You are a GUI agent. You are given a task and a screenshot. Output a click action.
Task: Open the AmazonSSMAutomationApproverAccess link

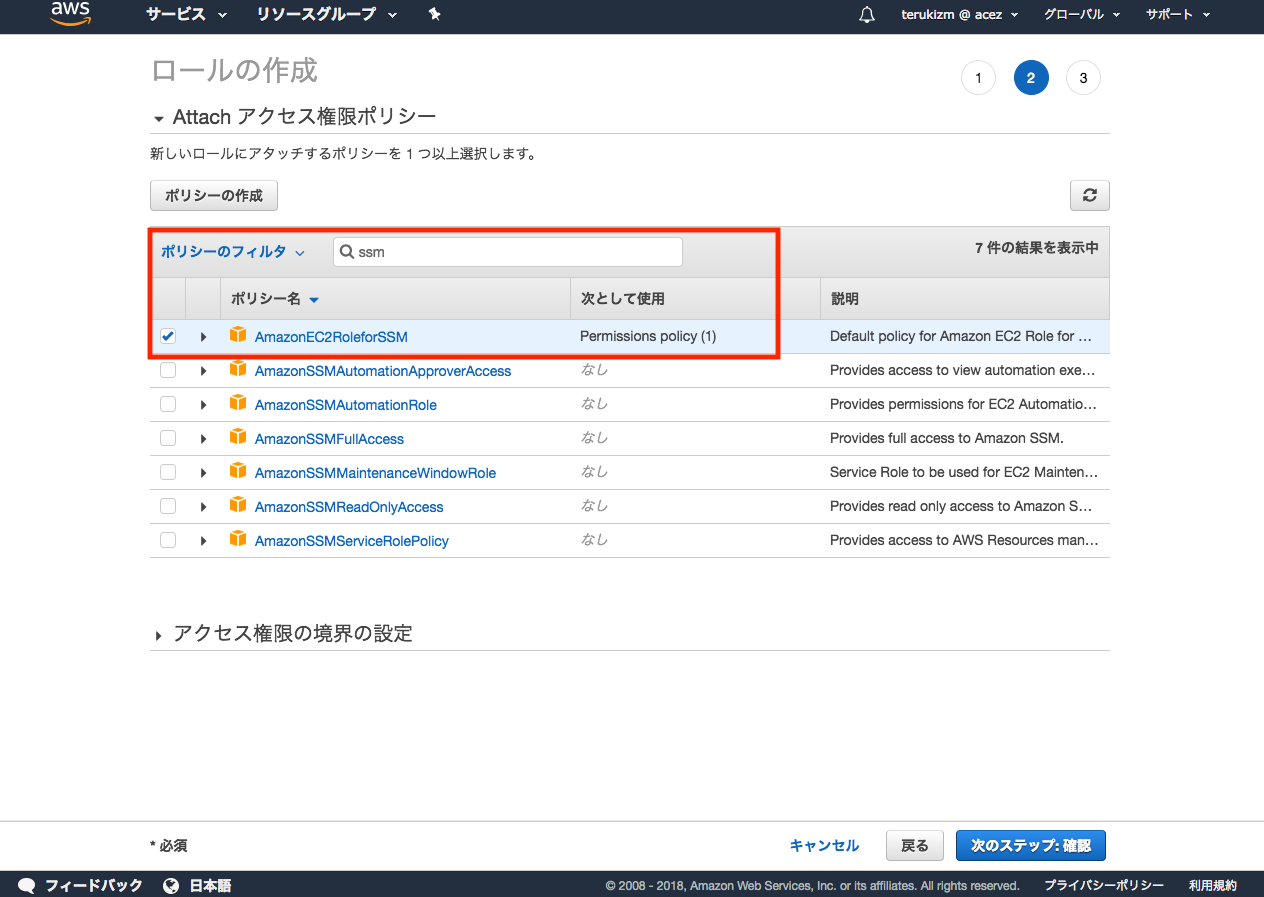pos(383,371)
